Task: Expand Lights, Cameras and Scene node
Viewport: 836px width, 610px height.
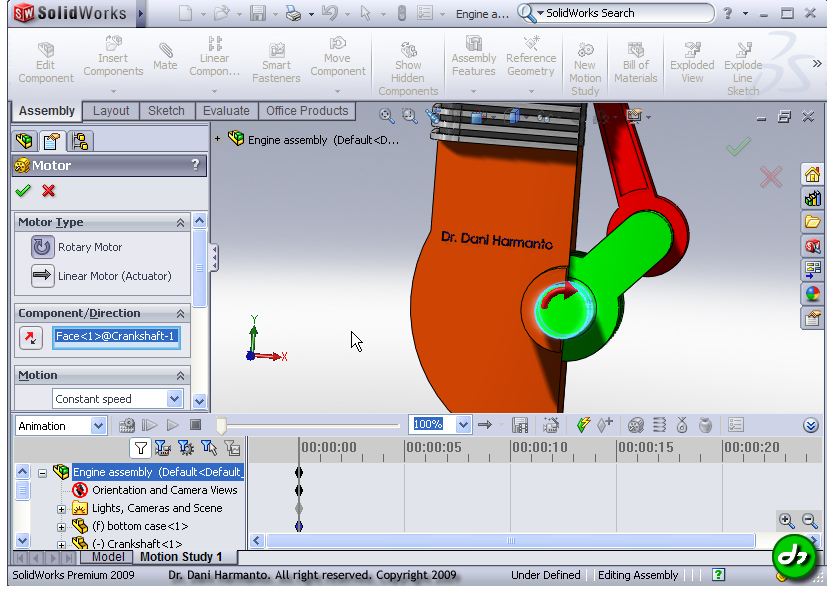Action: tap(61, 509)
